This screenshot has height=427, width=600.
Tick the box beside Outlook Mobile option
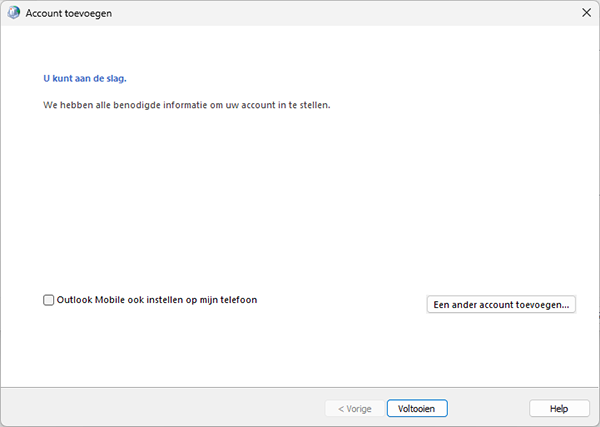pyautogui.click(x=49, y=300)
